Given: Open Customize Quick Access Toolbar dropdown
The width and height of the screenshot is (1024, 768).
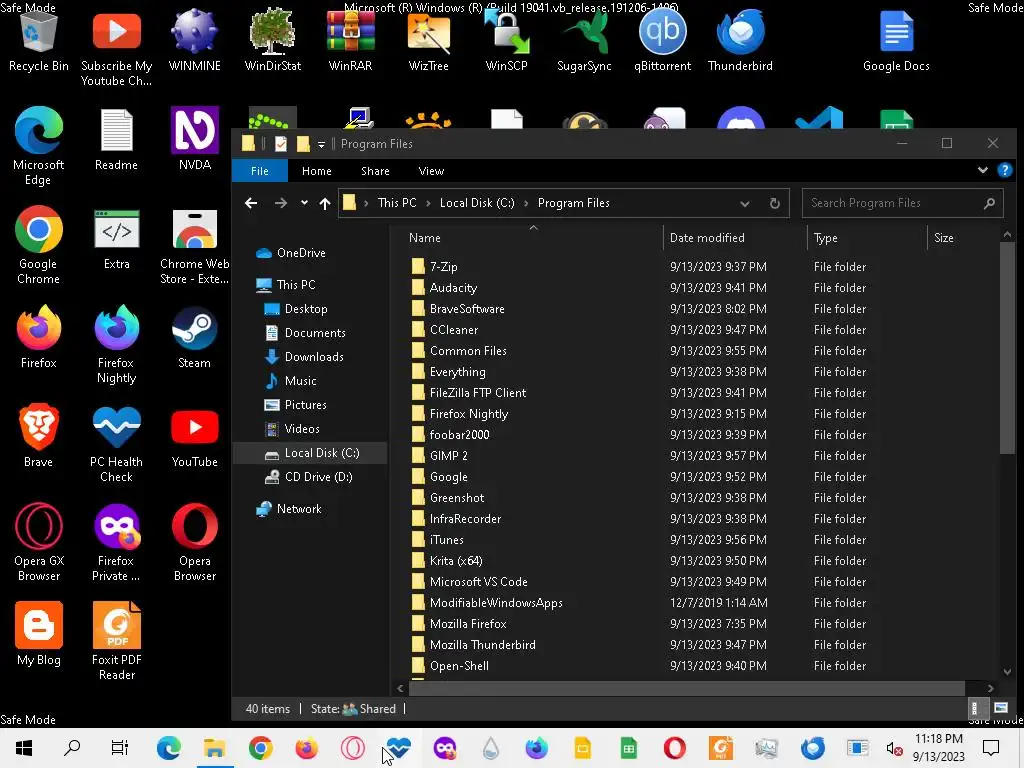Looking at the screenshot, I should pos(321,144).
